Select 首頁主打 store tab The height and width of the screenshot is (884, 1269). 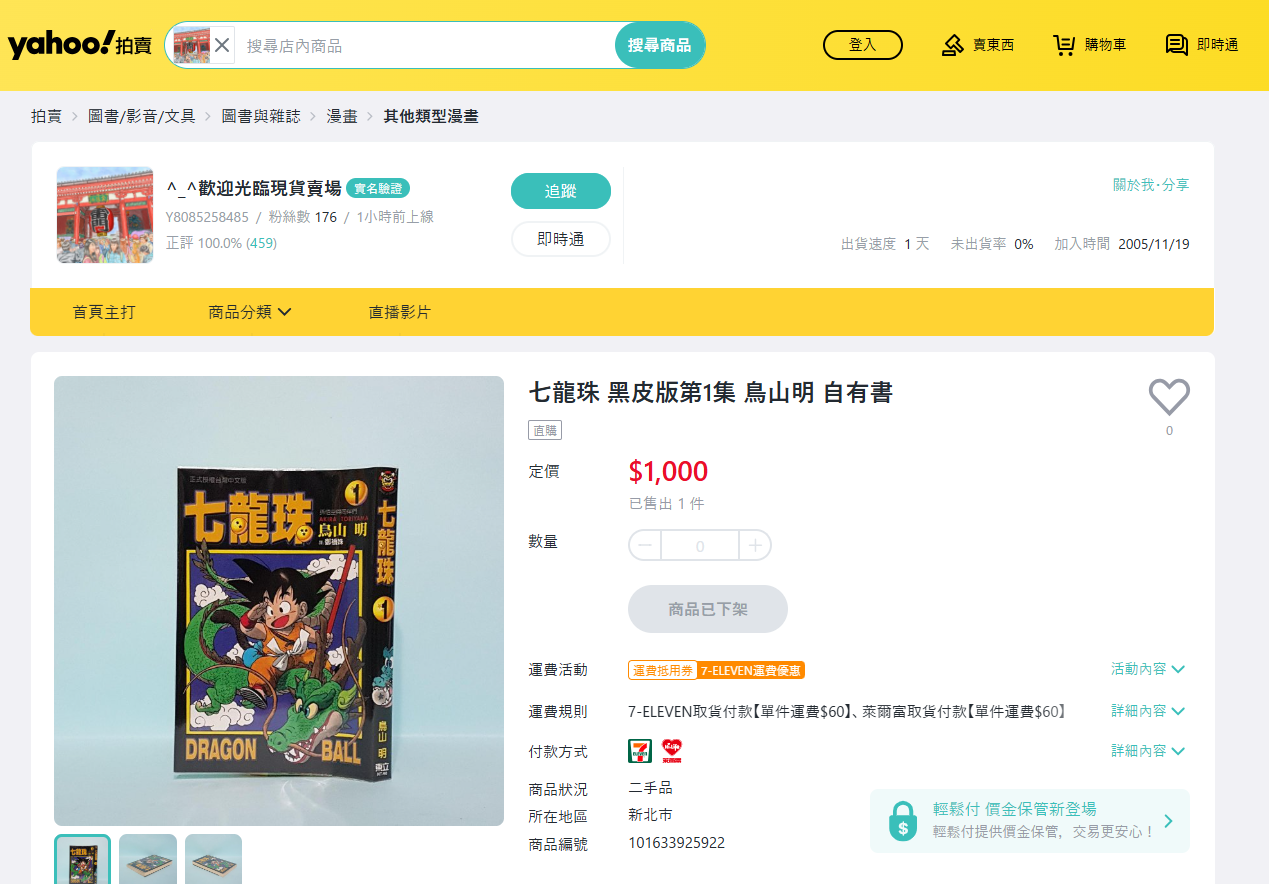click(104, 312)
